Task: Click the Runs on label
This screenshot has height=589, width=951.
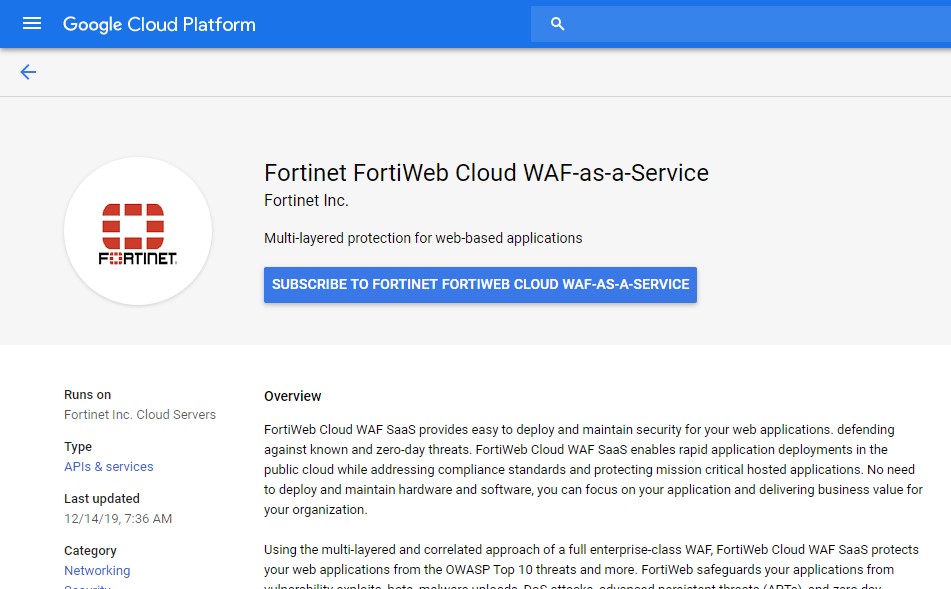Action: [87, 395]
